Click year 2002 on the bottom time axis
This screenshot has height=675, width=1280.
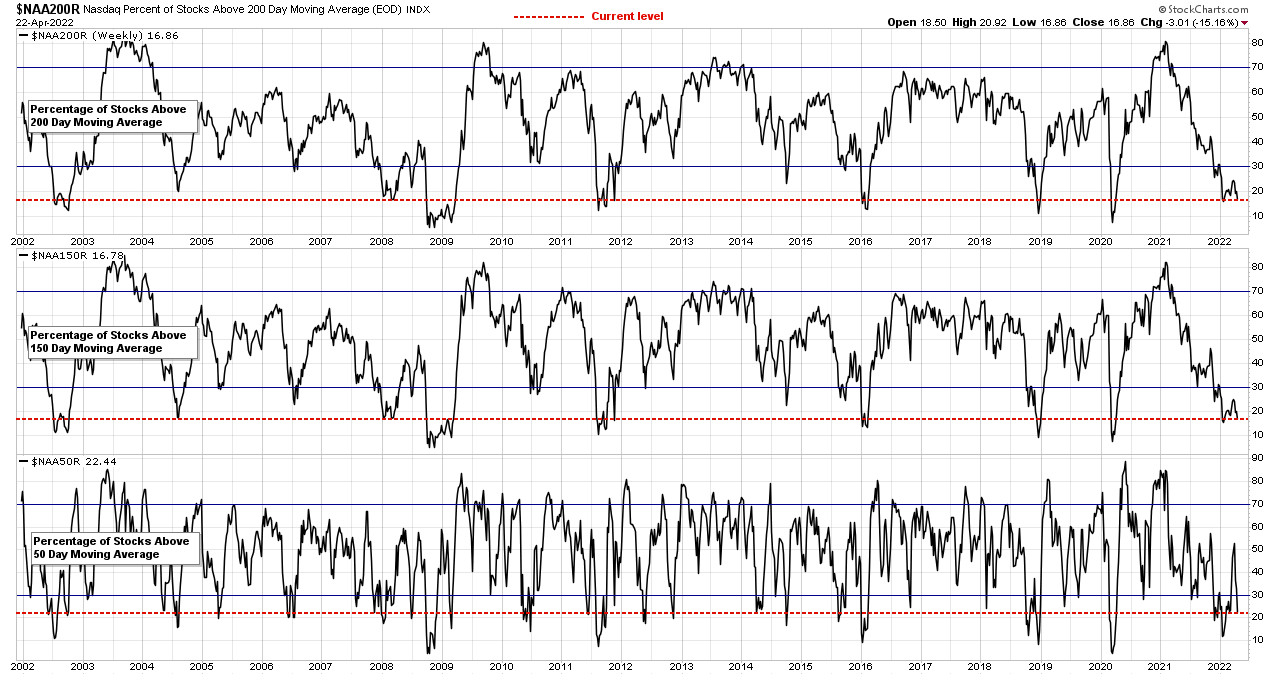23,666
